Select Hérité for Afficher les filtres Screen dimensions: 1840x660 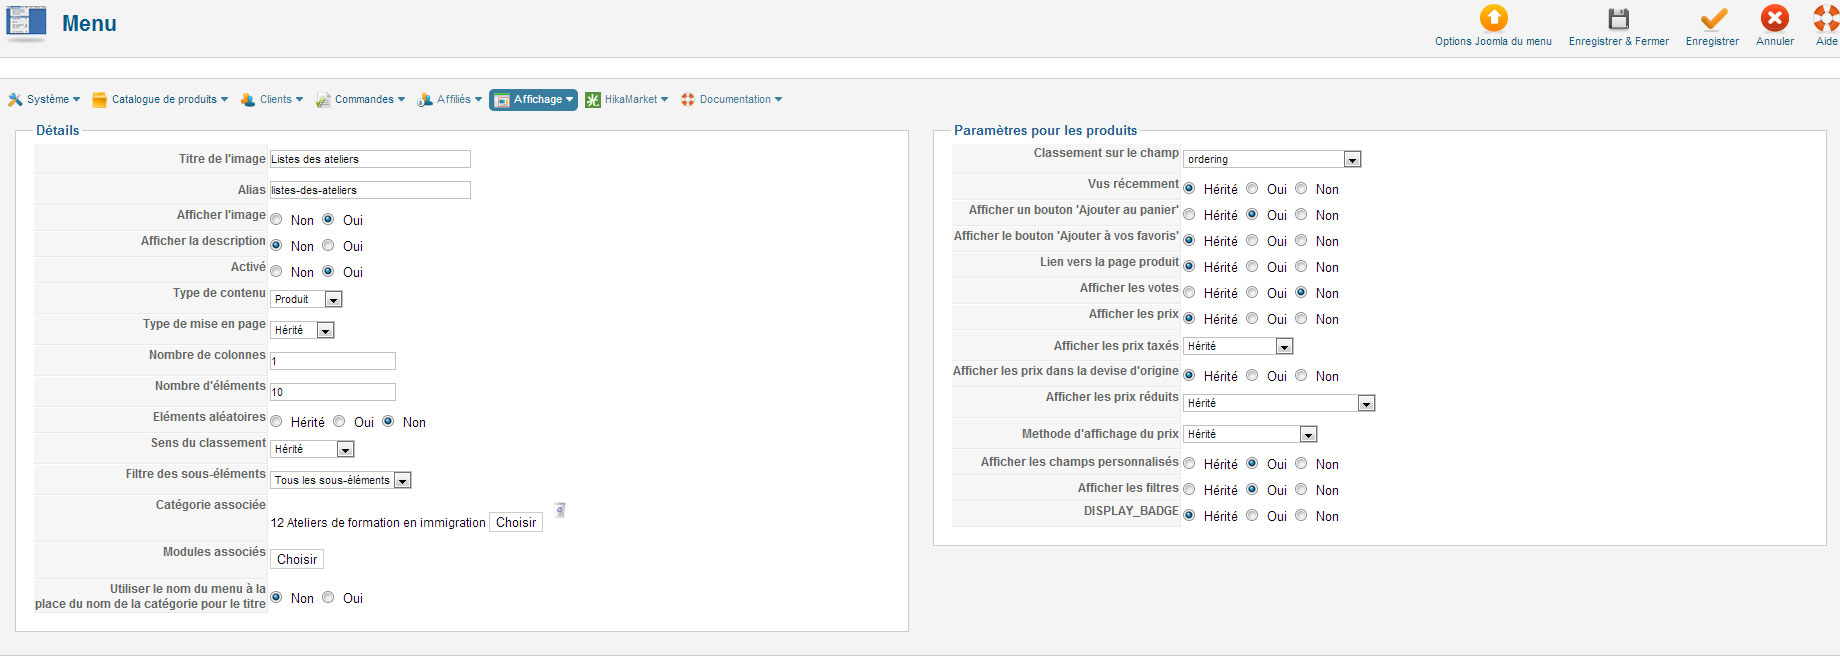pyautogui.click(x=1189, y=489)
